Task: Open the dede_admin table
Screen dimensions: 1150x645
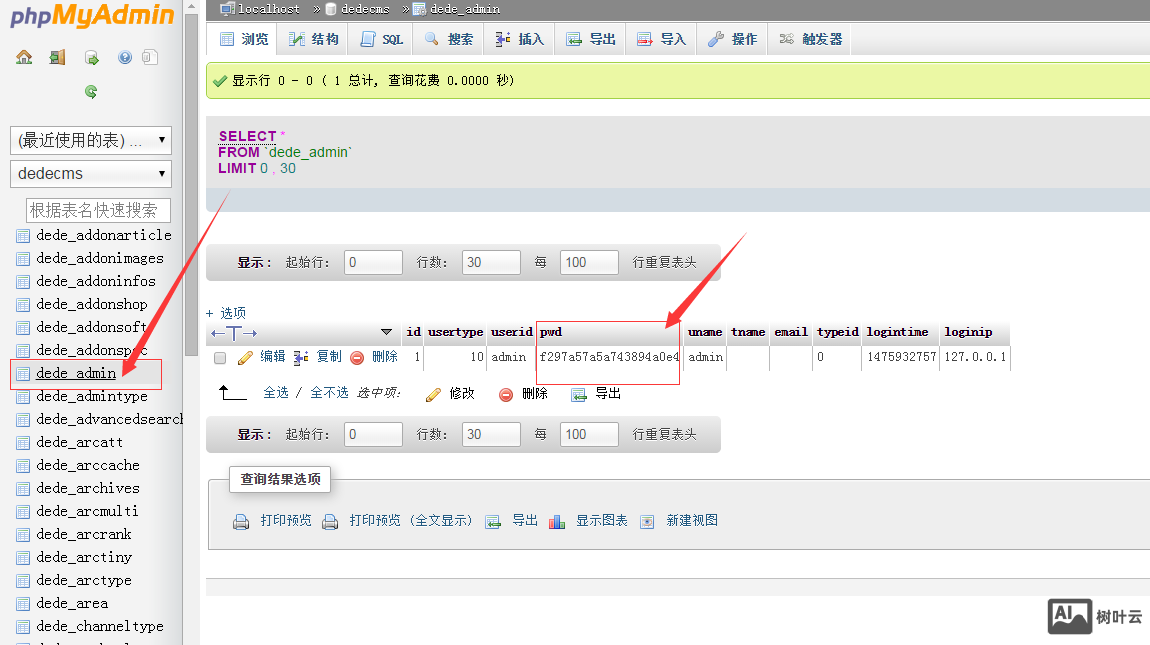Action: click(76, 373)
